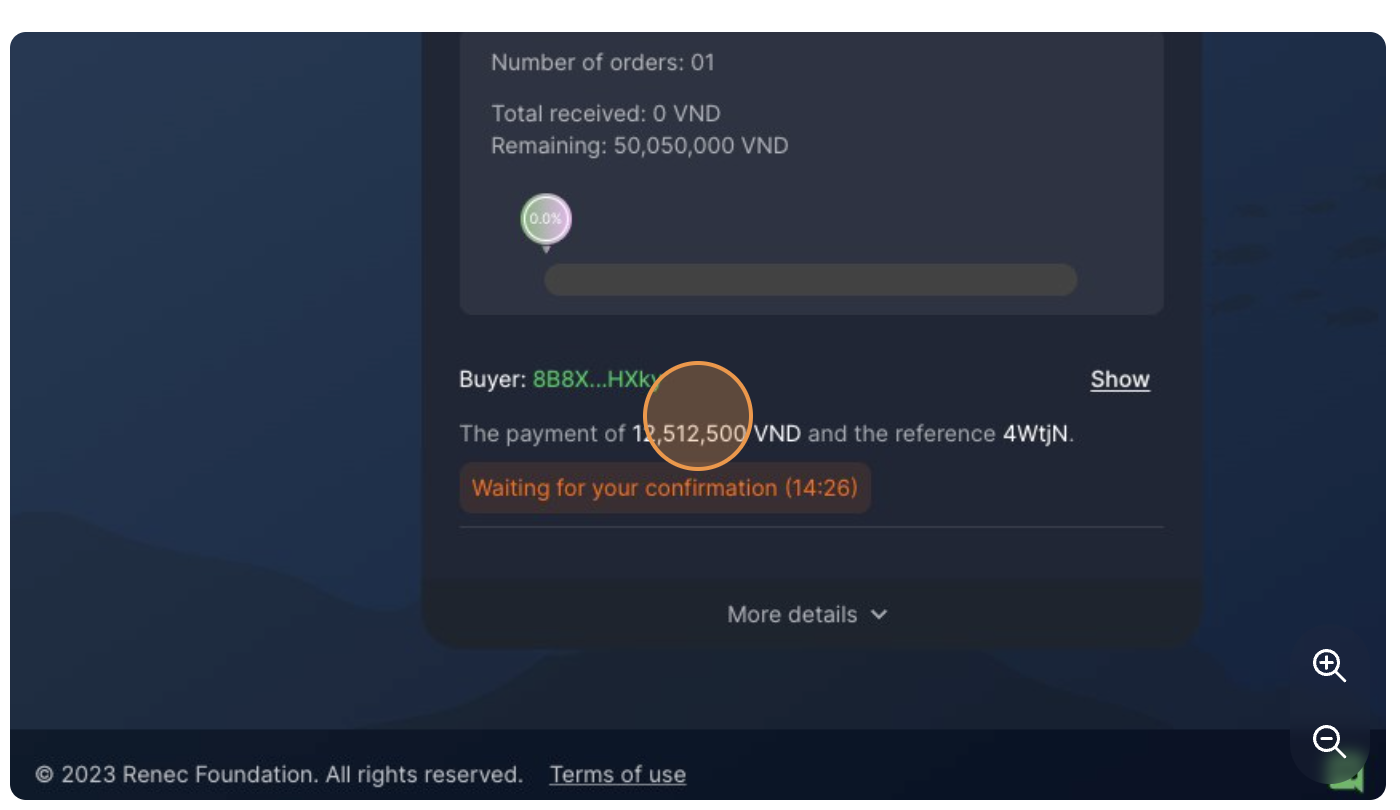The width and height of the screenshot is (1400, 810).
Task: Click the zoom in magnifier icon
Action: (x=1329, y=665)
